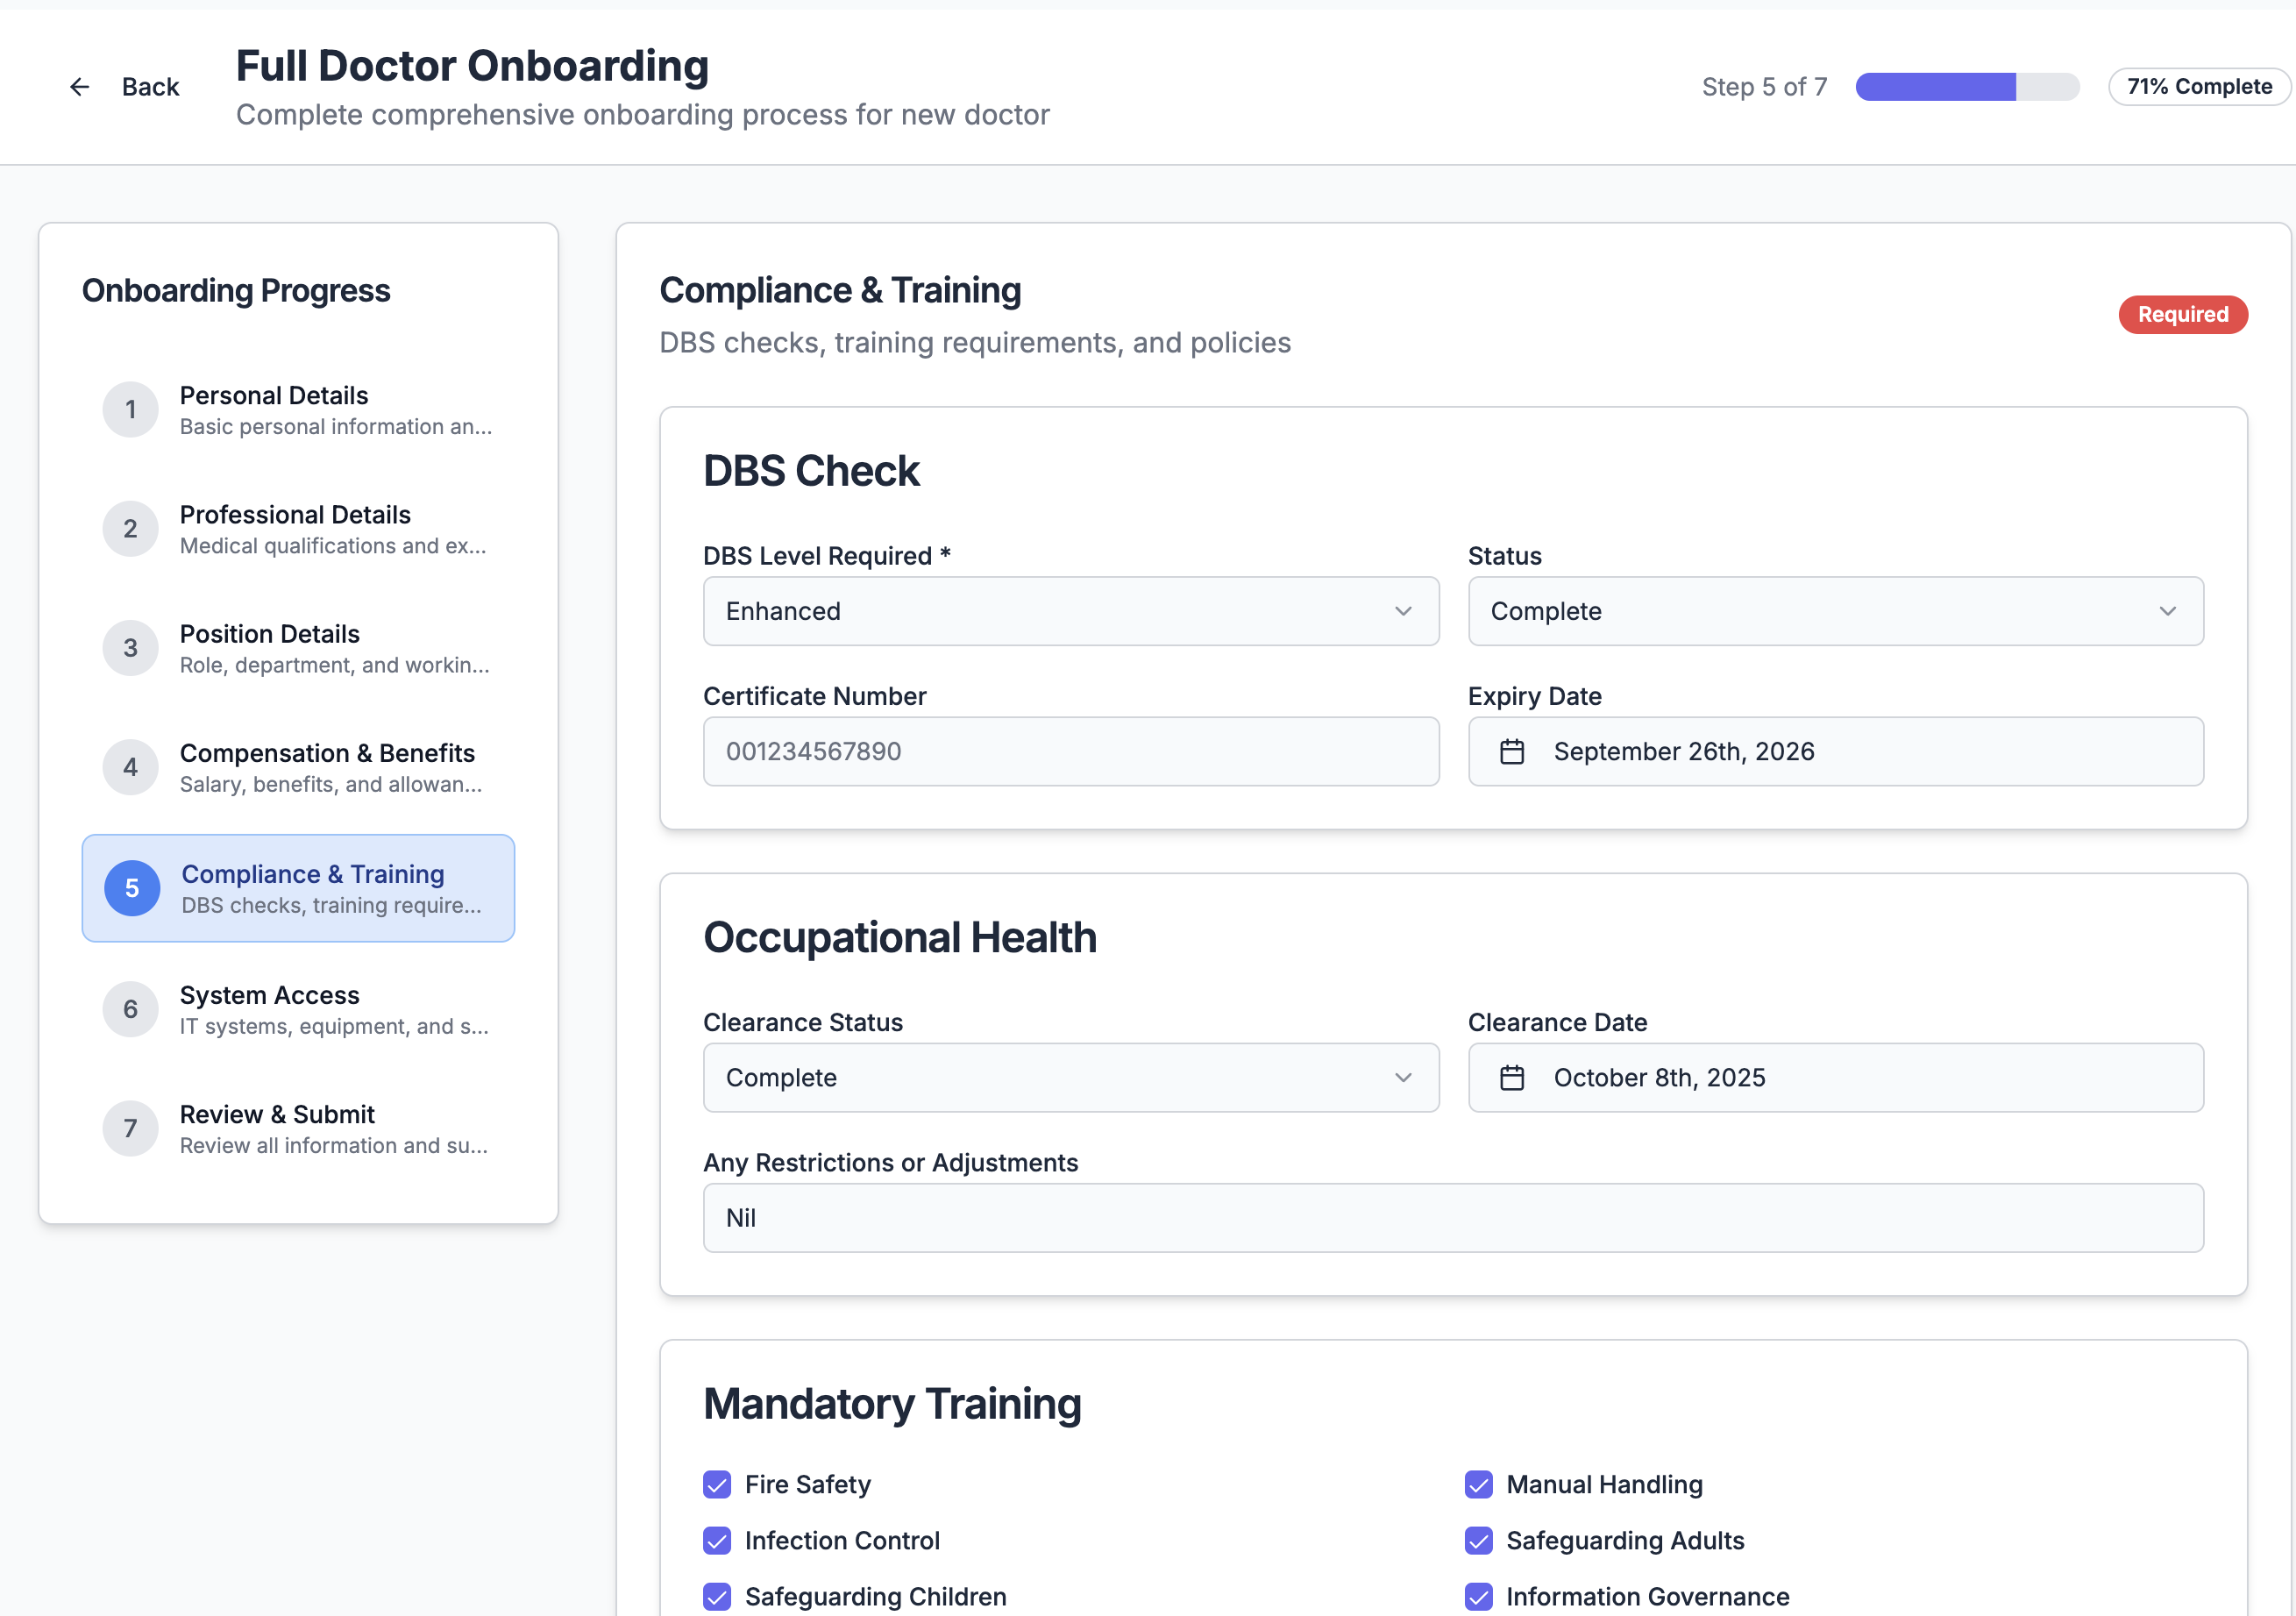Click the Certificate Number input field

1070,751
